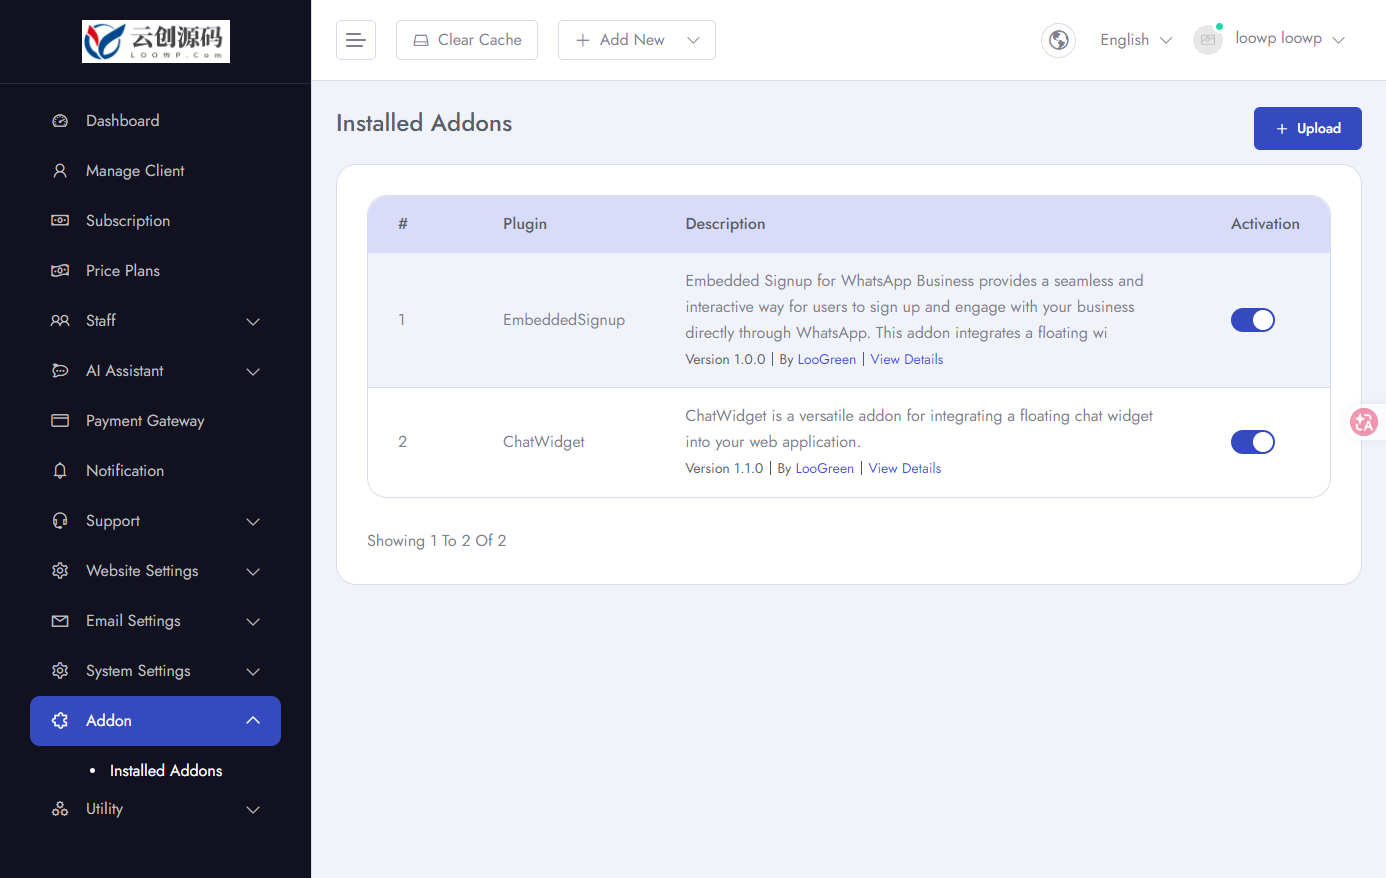Viewport: 1386px width, 878px height.
Task: Click the Manage Client person icon
Action: (60, 171)
